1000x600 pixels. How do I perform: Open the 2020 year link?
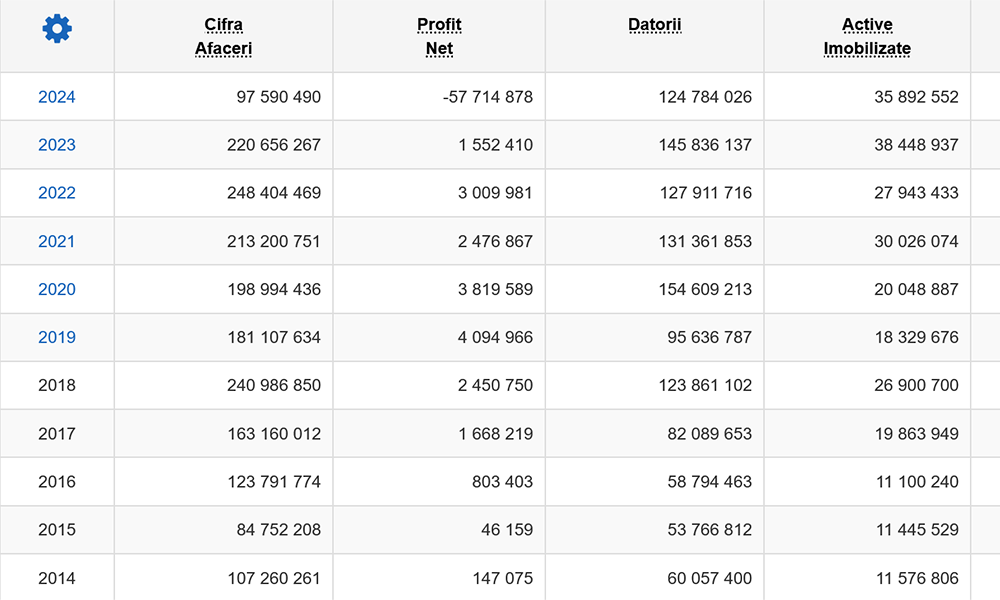57,289
